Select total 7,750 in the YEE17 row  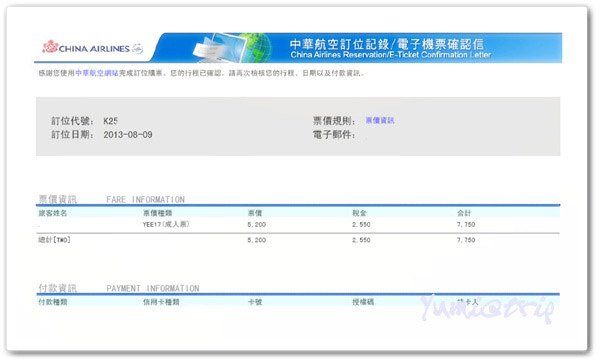(466, 225)
